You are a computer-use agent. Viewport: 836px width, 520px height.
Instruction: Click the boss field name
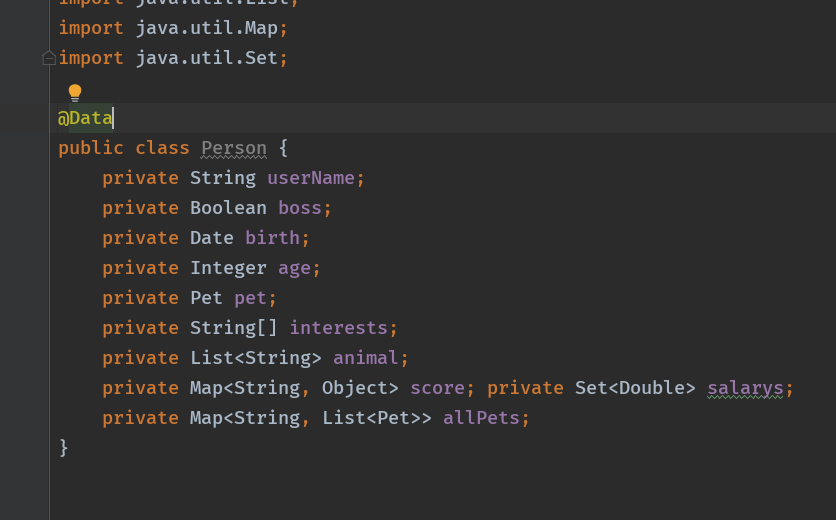tap(300, 208)
